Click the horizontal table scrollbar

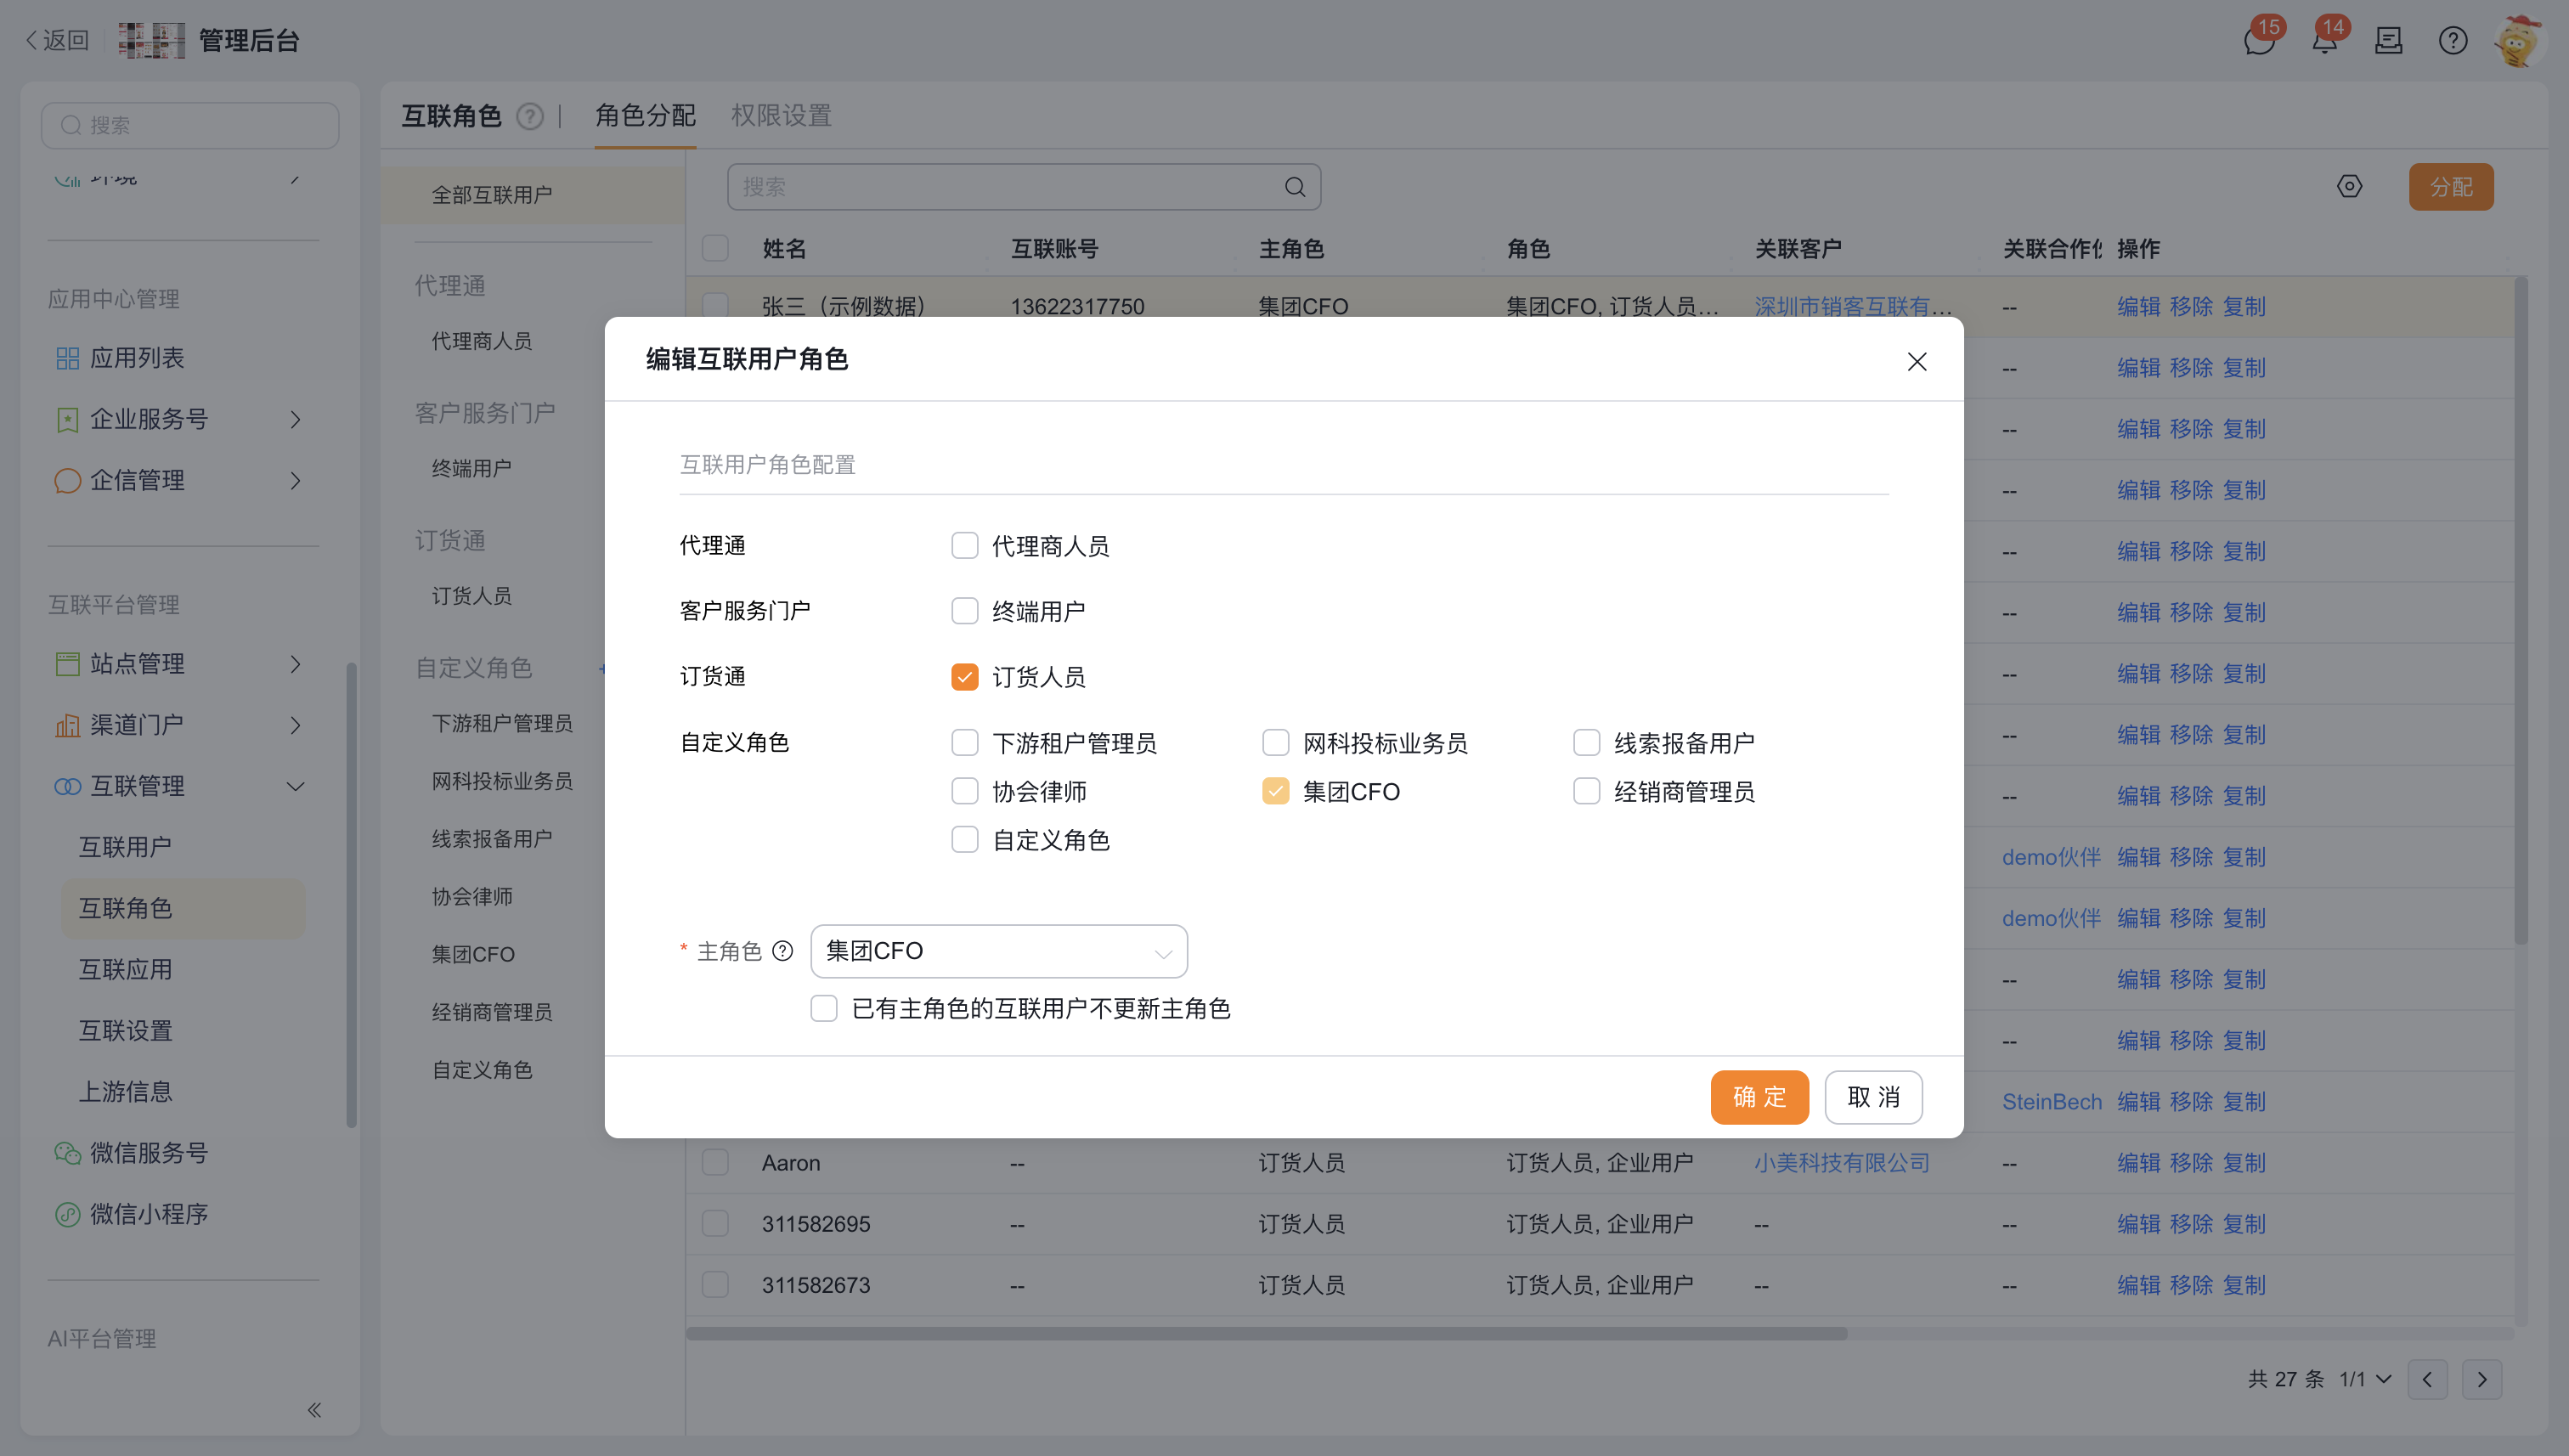pyautogui.click(x=1266, y=1334)
